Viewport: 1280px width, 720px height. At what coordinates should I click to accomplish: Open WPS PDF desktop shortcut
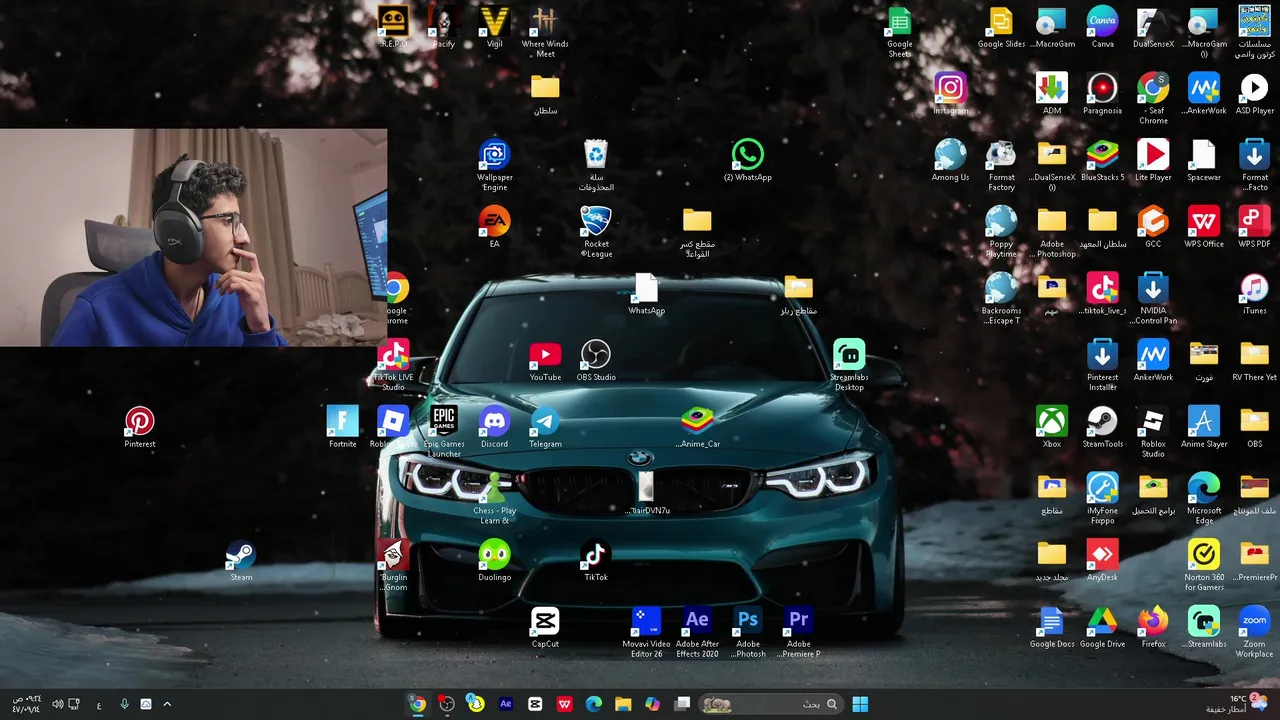point(1254,226)
